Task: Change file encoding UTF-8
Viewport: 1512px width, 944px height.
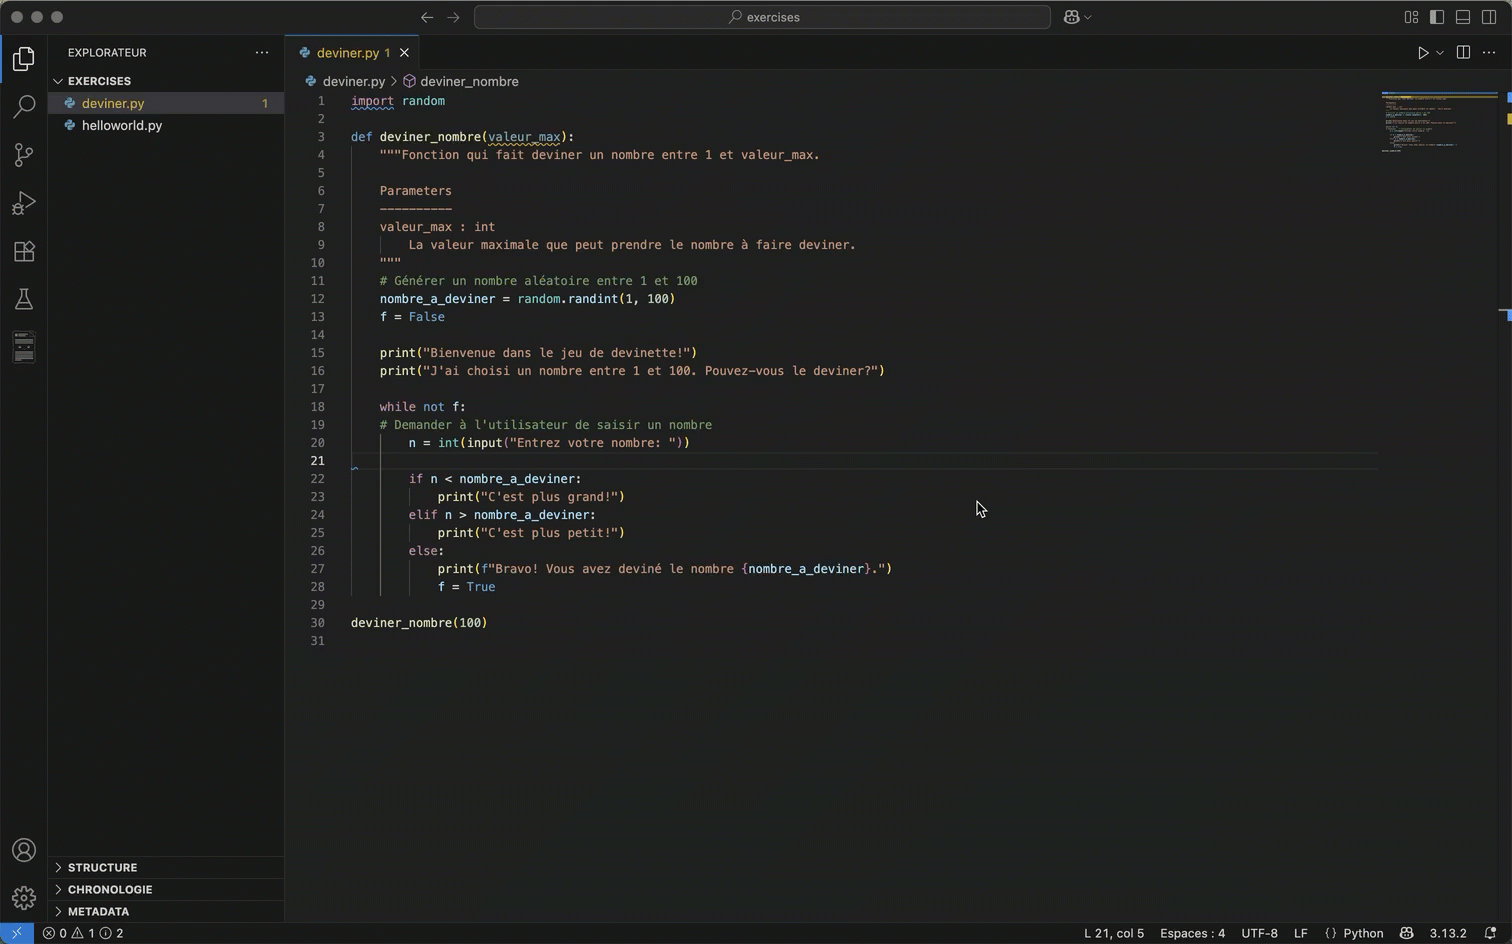Action: 1259,933
